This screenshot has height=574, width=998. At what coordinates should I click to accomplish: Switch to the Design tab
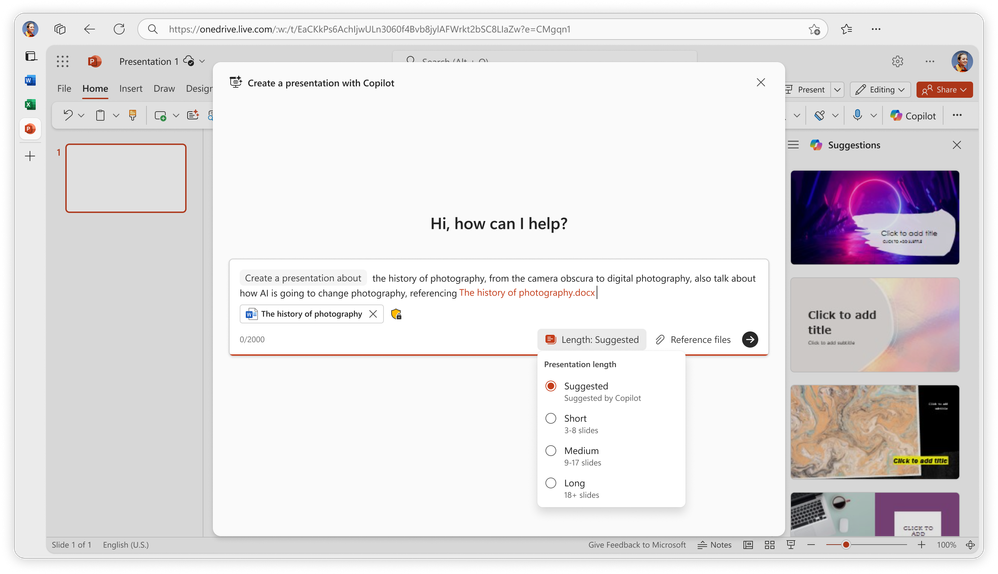pos(199,88)
